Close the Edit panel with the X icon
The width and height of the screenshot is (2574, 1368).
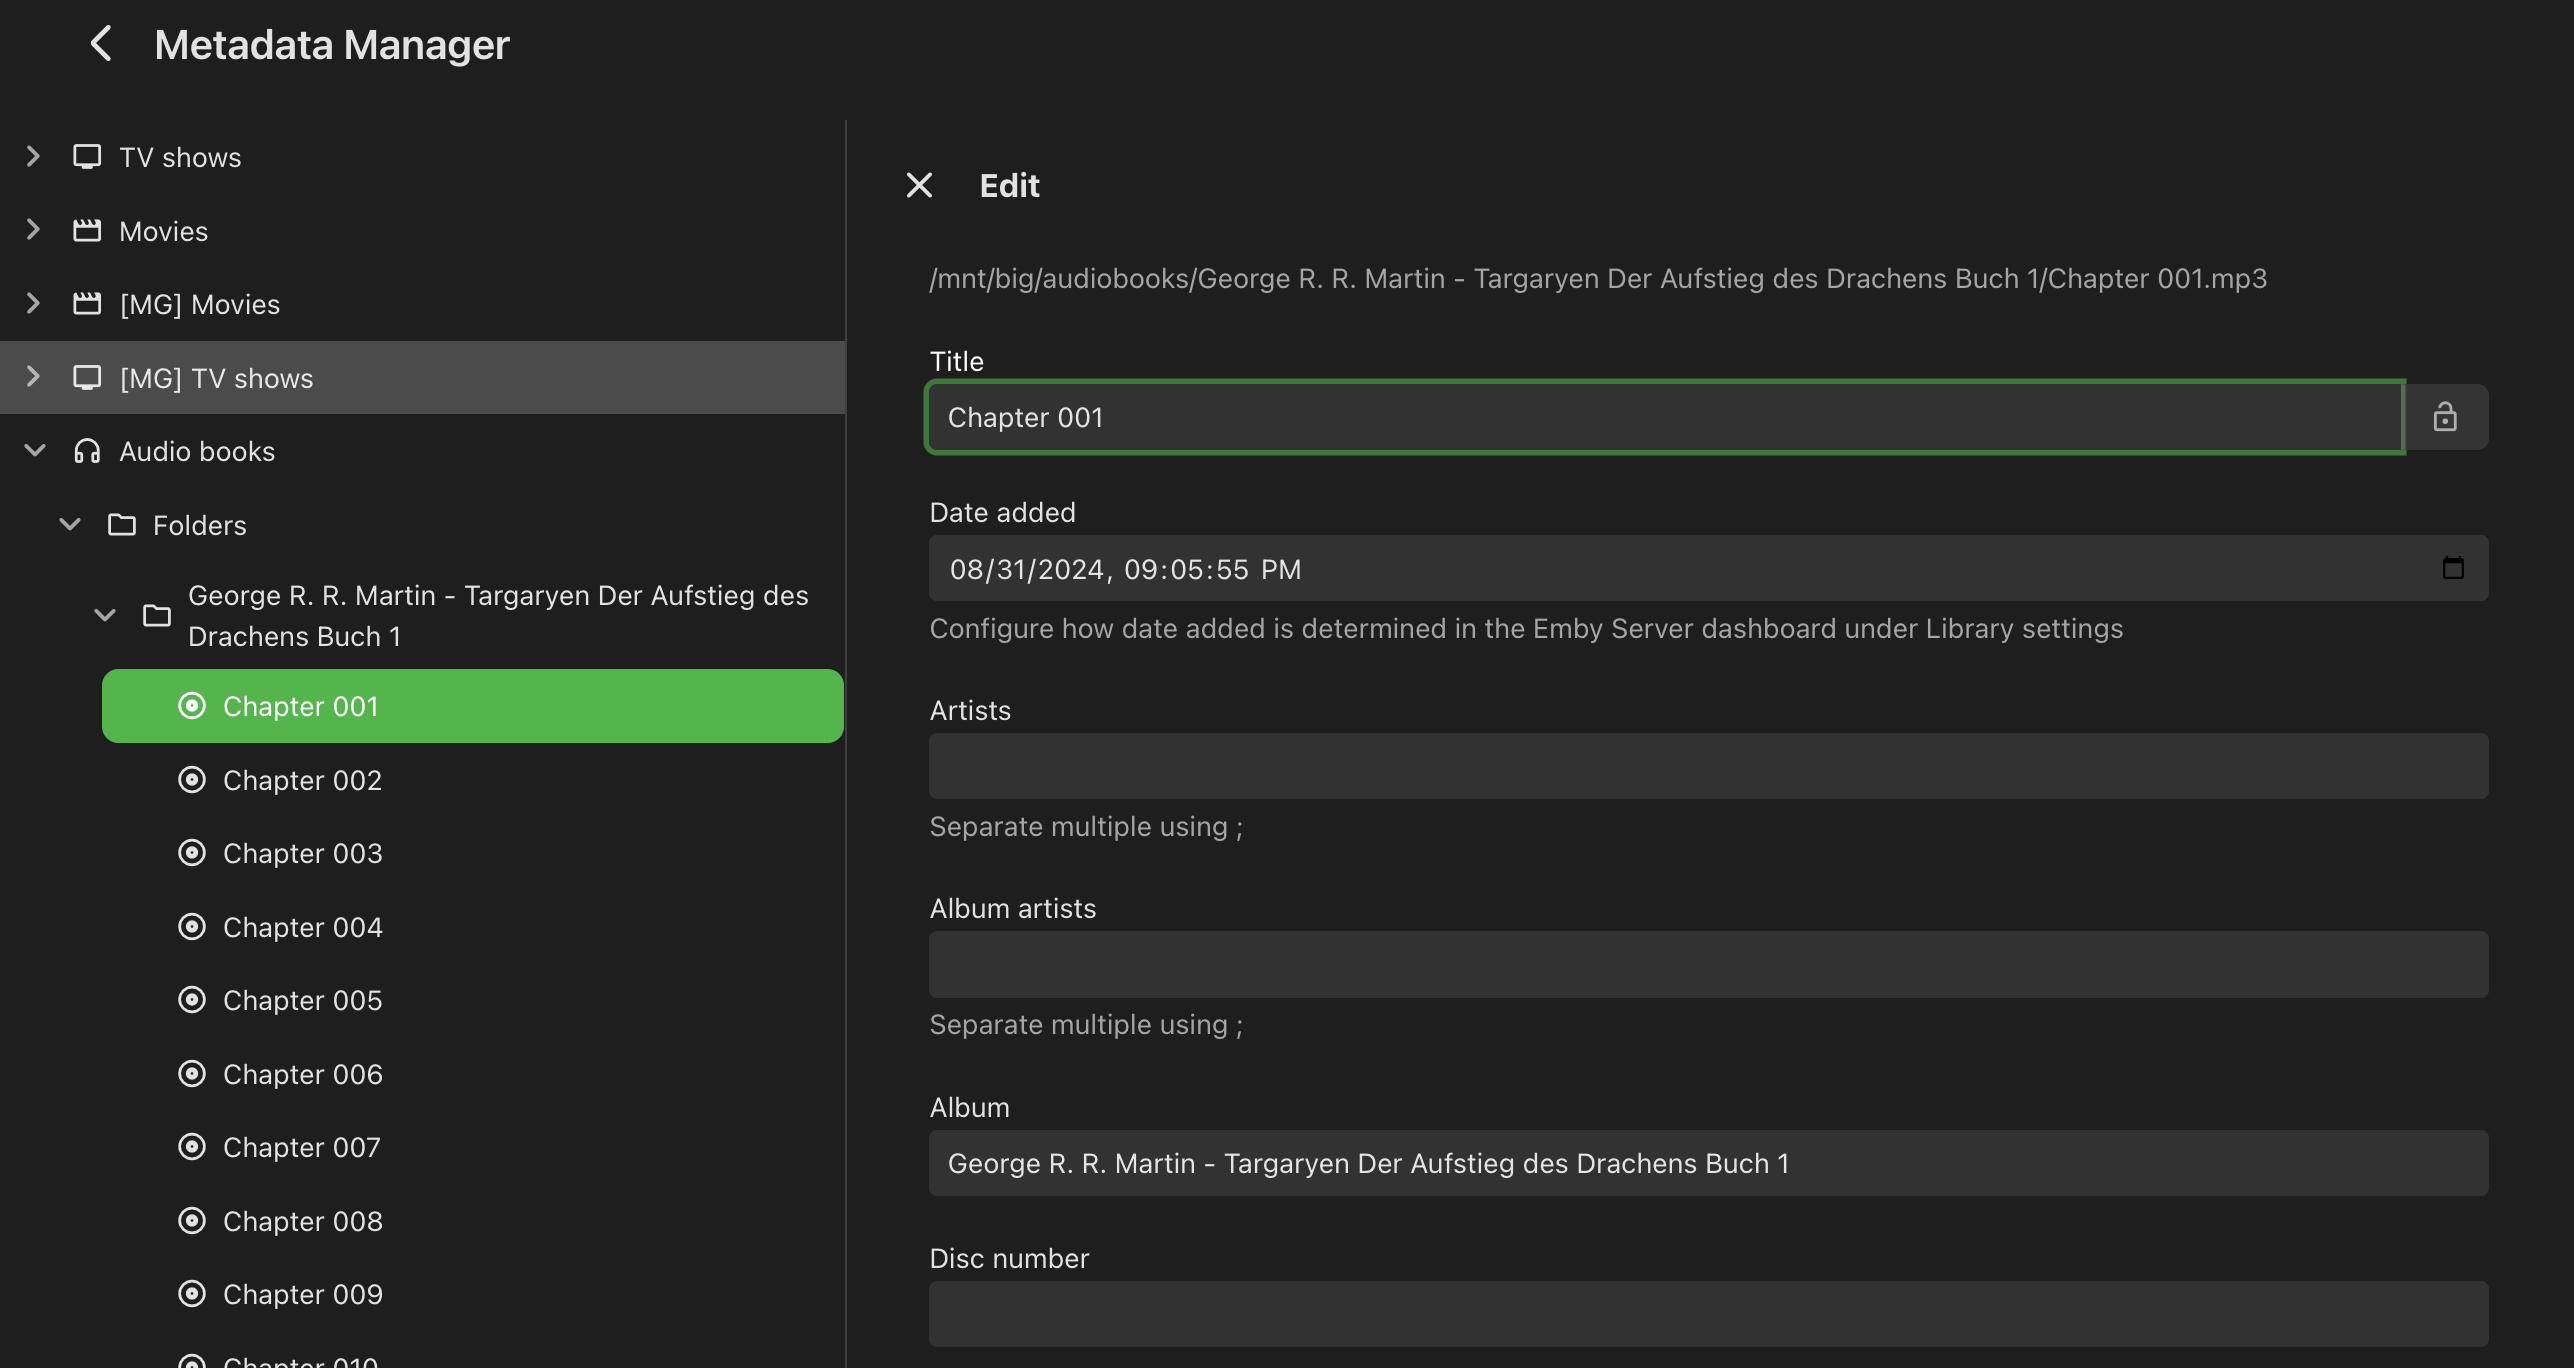click(919, 185)
